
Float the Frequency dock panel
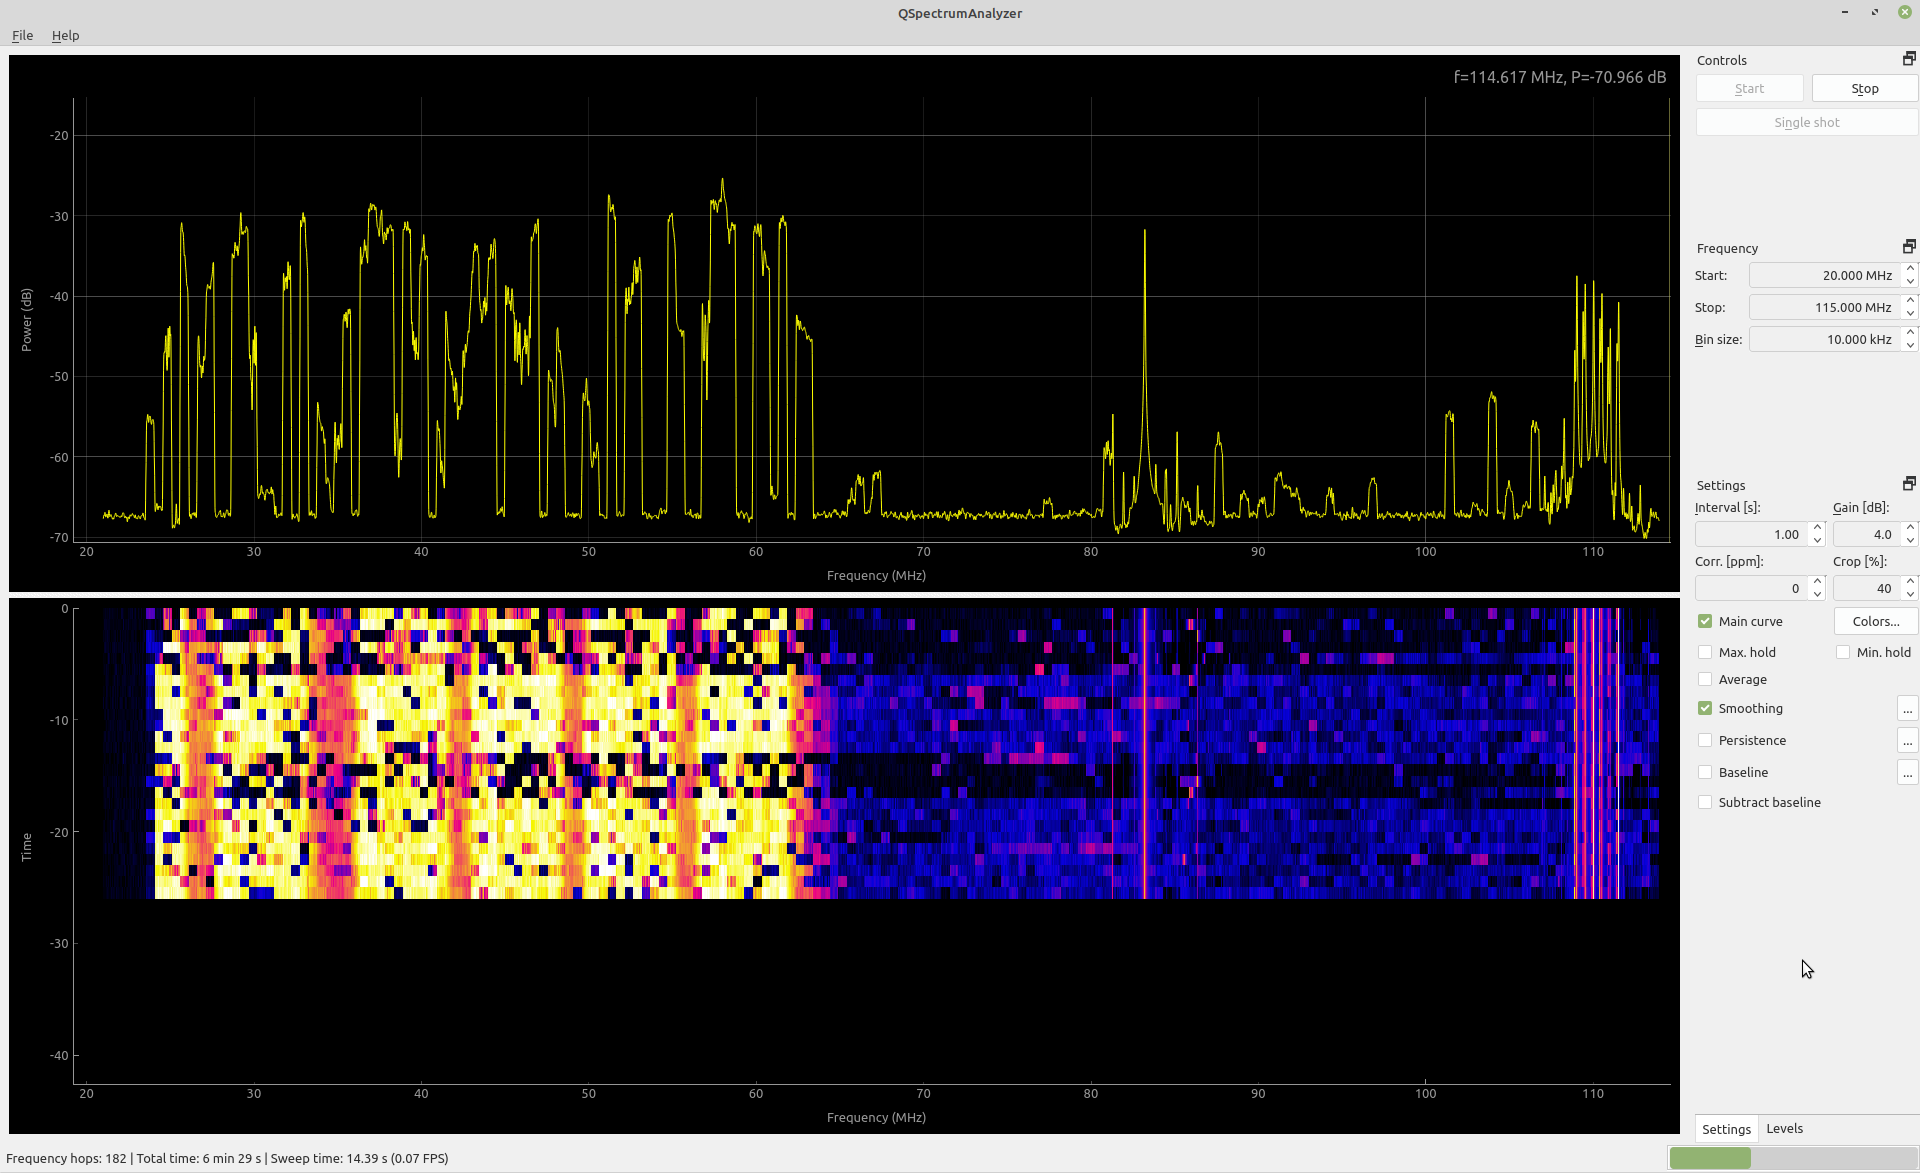coord(1908,247)
